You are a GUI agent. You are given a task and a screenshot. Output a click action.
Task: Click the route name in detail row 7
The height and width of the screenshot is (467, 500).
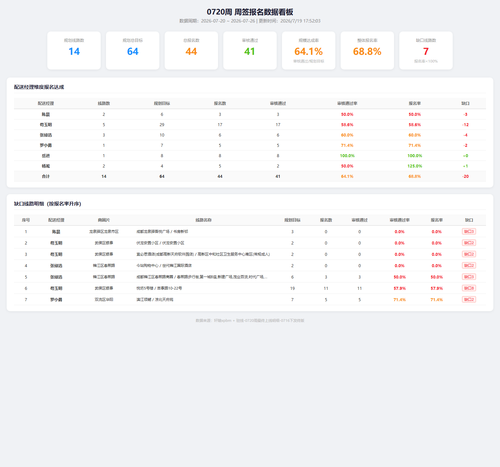click(155, 300)
